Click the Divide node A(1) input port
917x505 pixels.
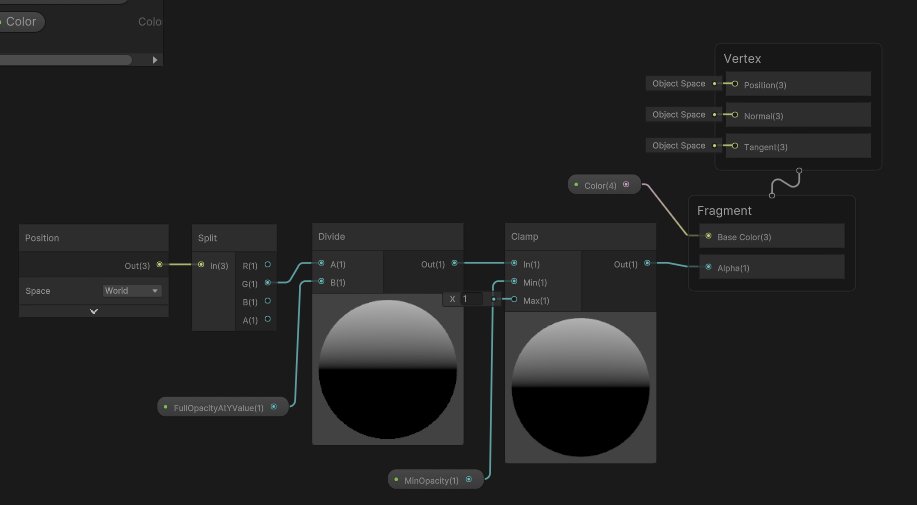(x=321, y=264)
